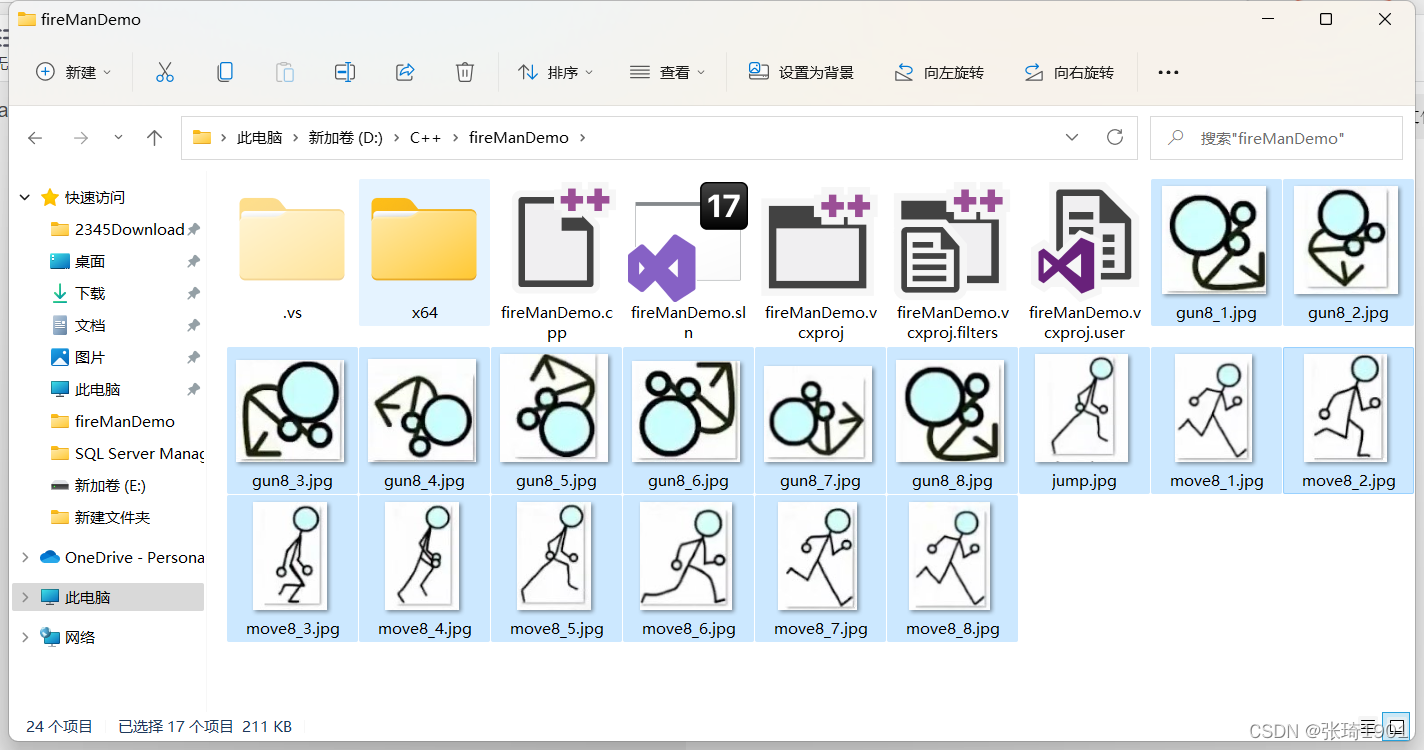The height and width of the screenshot is (750, 1424).
Task: Select the move8_6.jpg thumbnail
Action: pyautogui.click(x=688, y=556)
